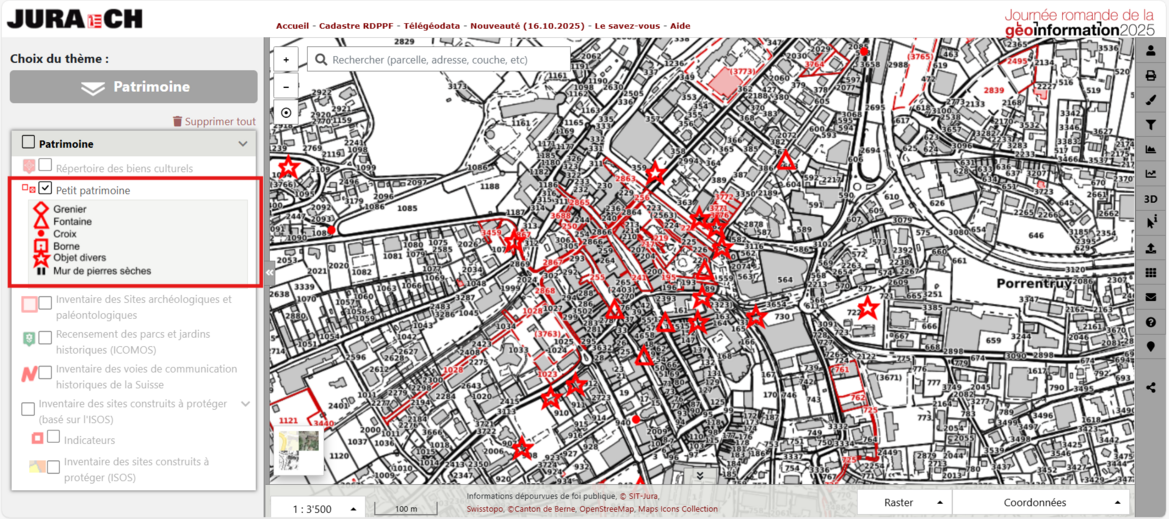Collapse the Patrimoine group chevron

pyautogui.click(x=243, y=144)
